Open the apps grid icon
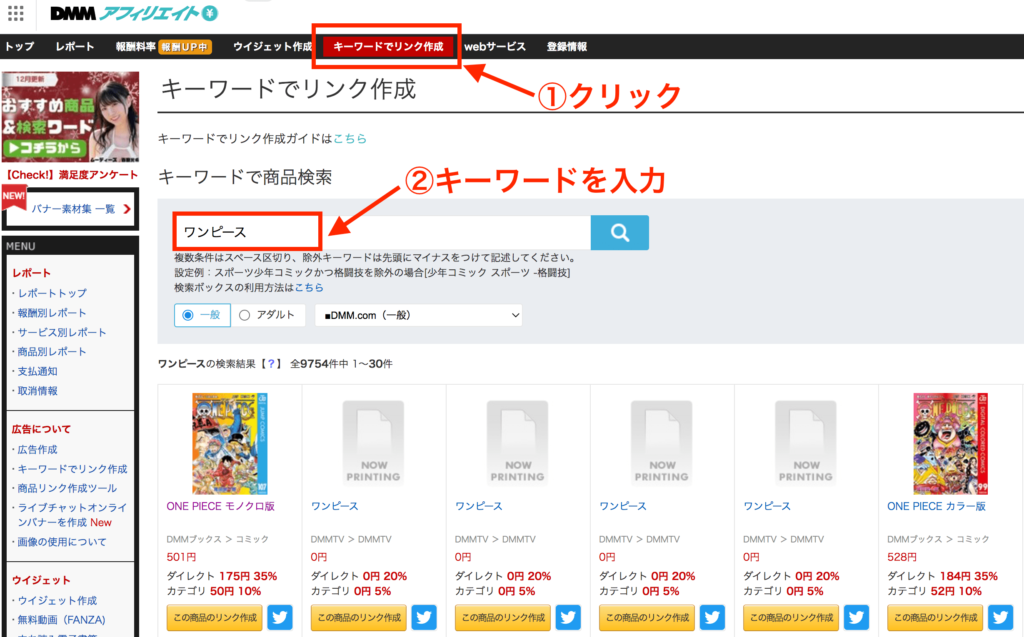 16,13
